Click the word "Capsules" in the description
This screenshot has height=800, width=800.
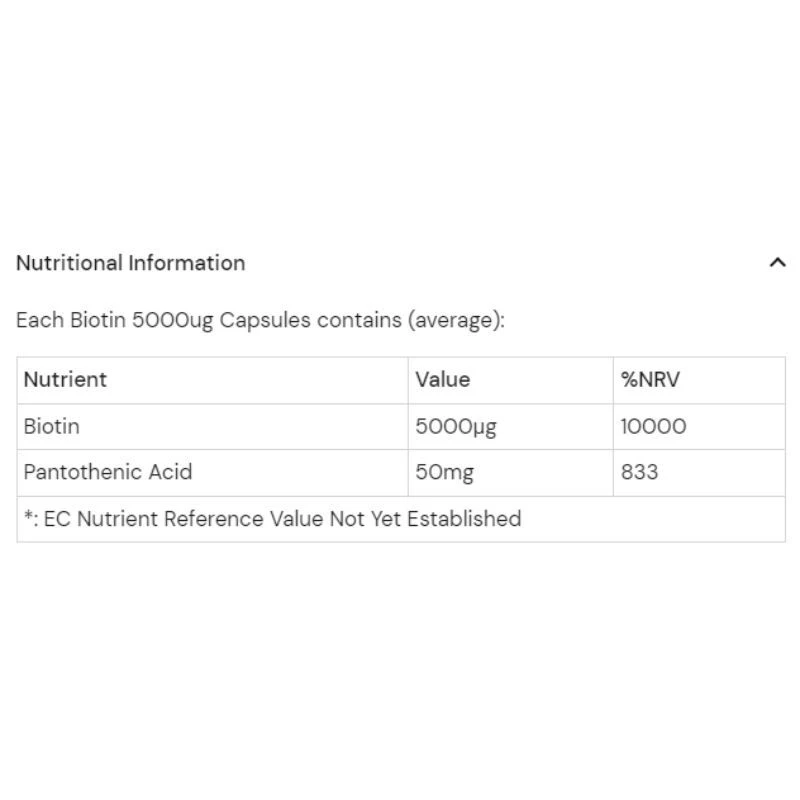(265, 321)
